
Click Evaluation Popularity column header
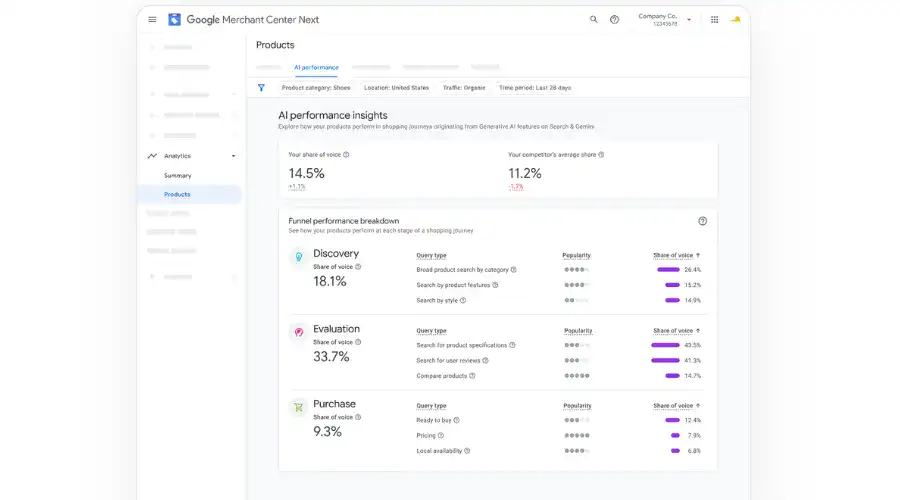578,331
